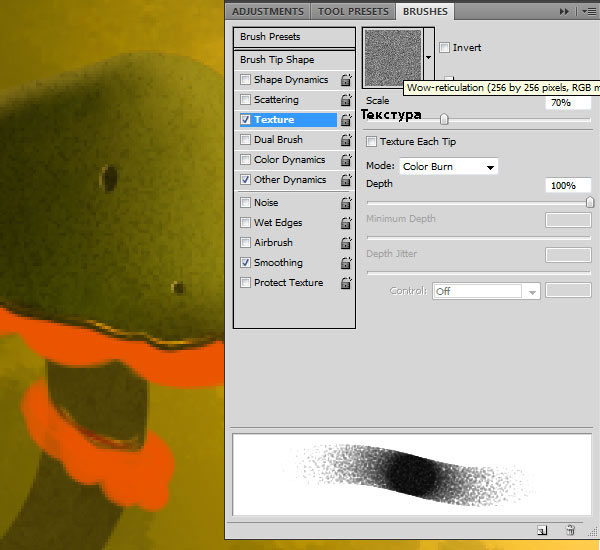The width and height of the screenshot is (600, 550).
Task: Click the Depth 100% value field
Action: click(x=568, y=186)
